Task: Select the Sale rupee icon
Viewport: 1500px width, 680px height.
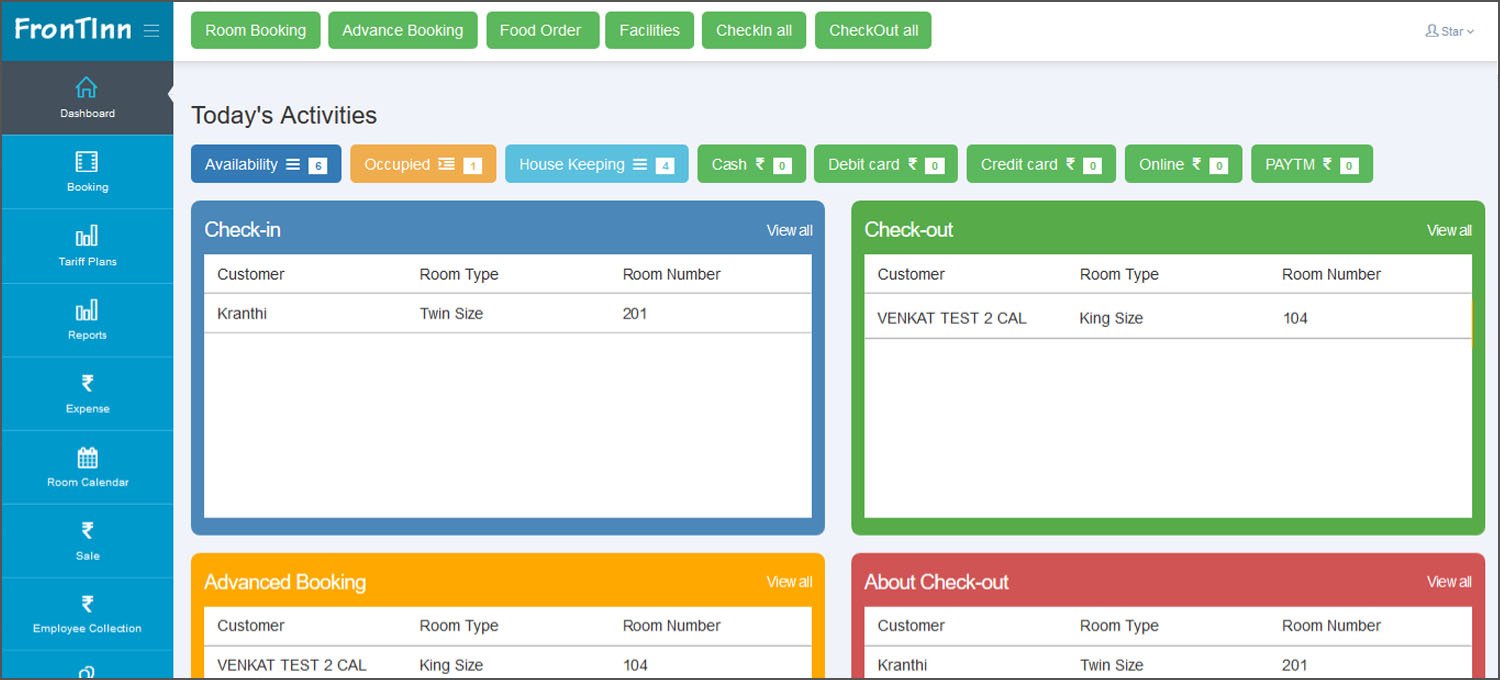Action: [87, 531]
